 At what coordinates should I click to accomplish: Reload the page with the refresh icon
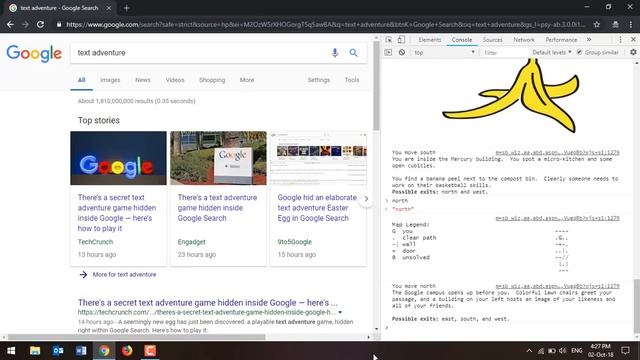40,24
